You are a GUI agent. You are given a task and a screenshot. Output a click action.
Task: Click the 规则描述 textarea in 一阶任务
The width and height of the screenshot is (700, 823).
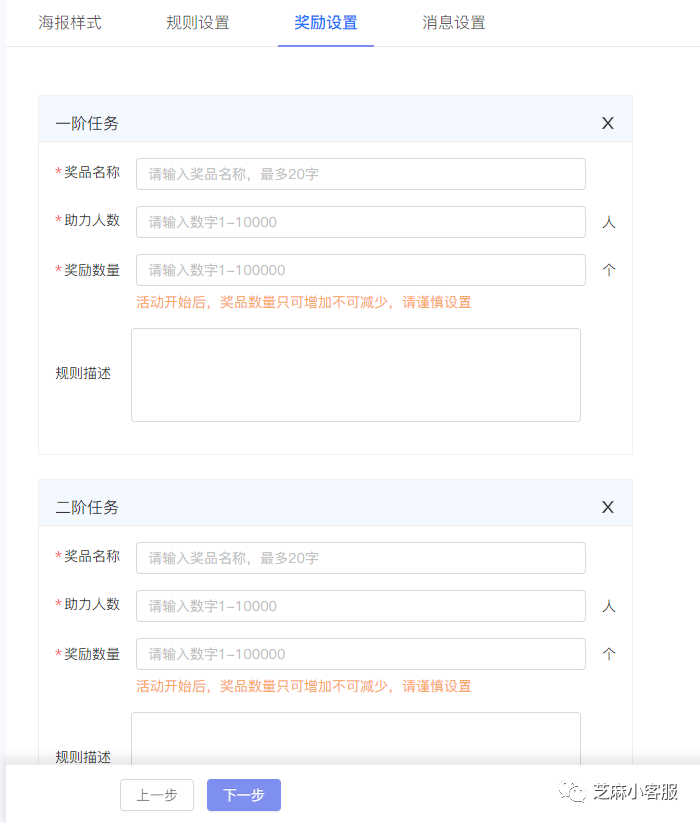tap(356, 375)
